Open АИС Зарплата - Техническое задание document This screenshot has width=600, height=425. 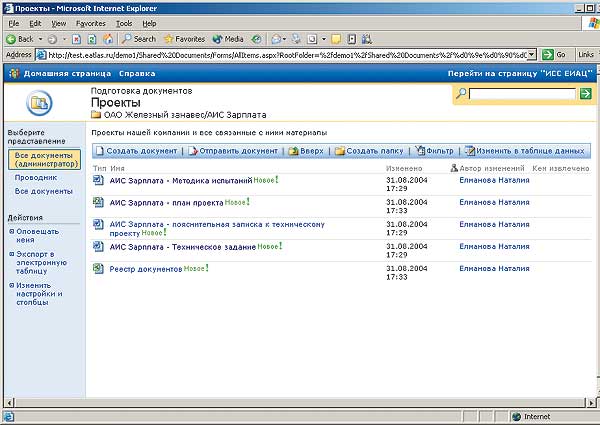coord(183,247)
